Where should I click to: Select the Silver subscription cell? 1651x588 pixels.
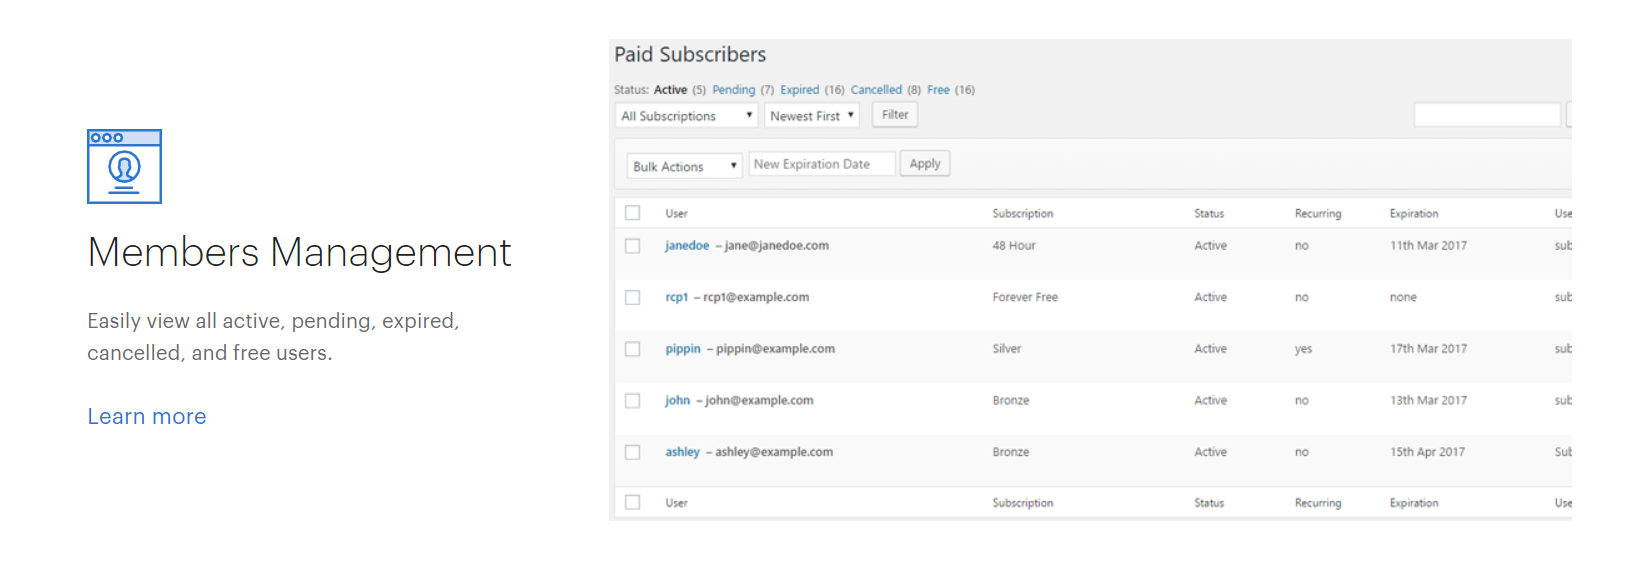[1007, 349]
